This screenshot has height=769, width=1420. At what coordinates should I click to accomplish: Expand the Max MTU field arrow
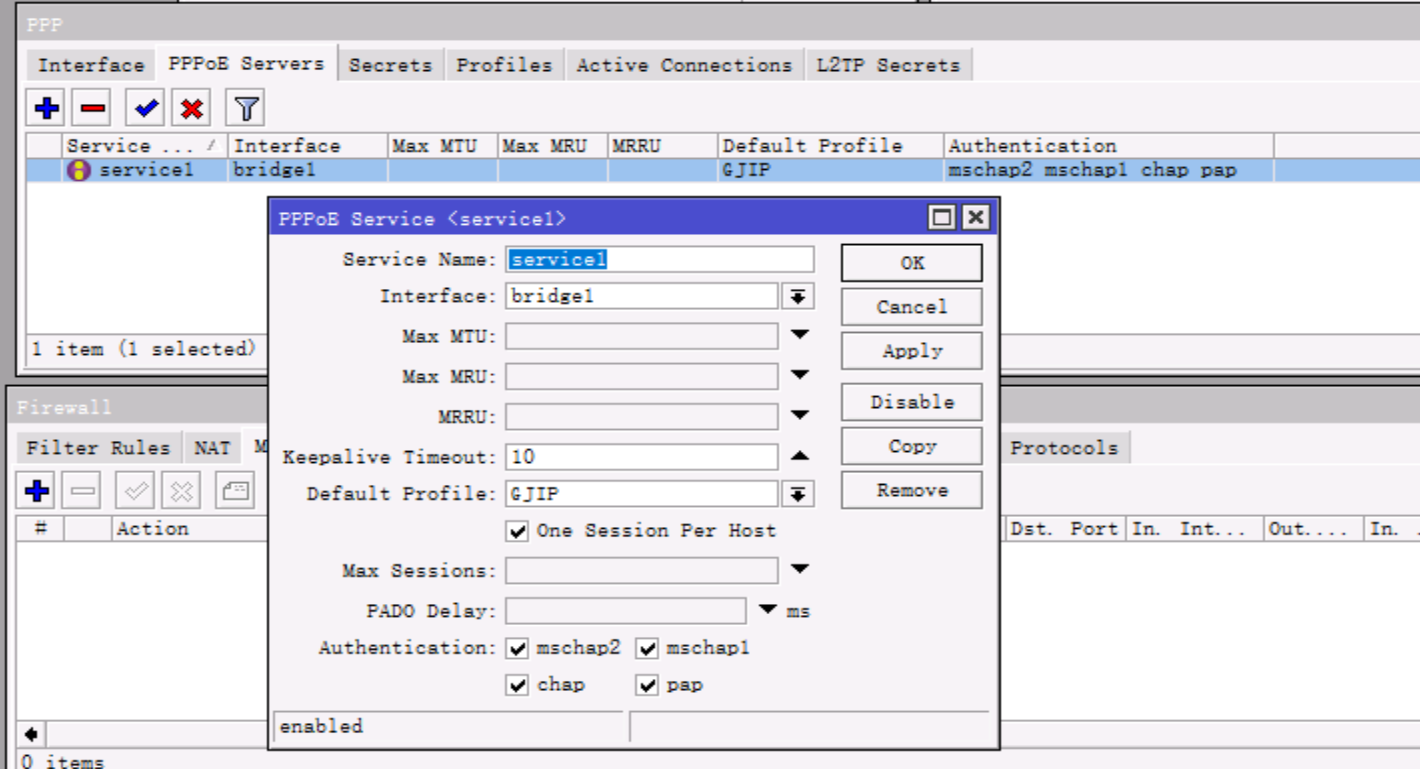800,335
